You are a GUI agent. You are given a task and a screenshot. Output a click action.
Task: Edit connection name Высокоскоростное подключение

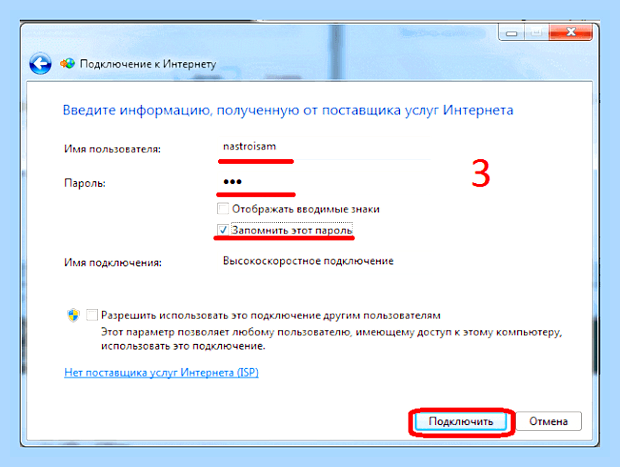[324, 261]
